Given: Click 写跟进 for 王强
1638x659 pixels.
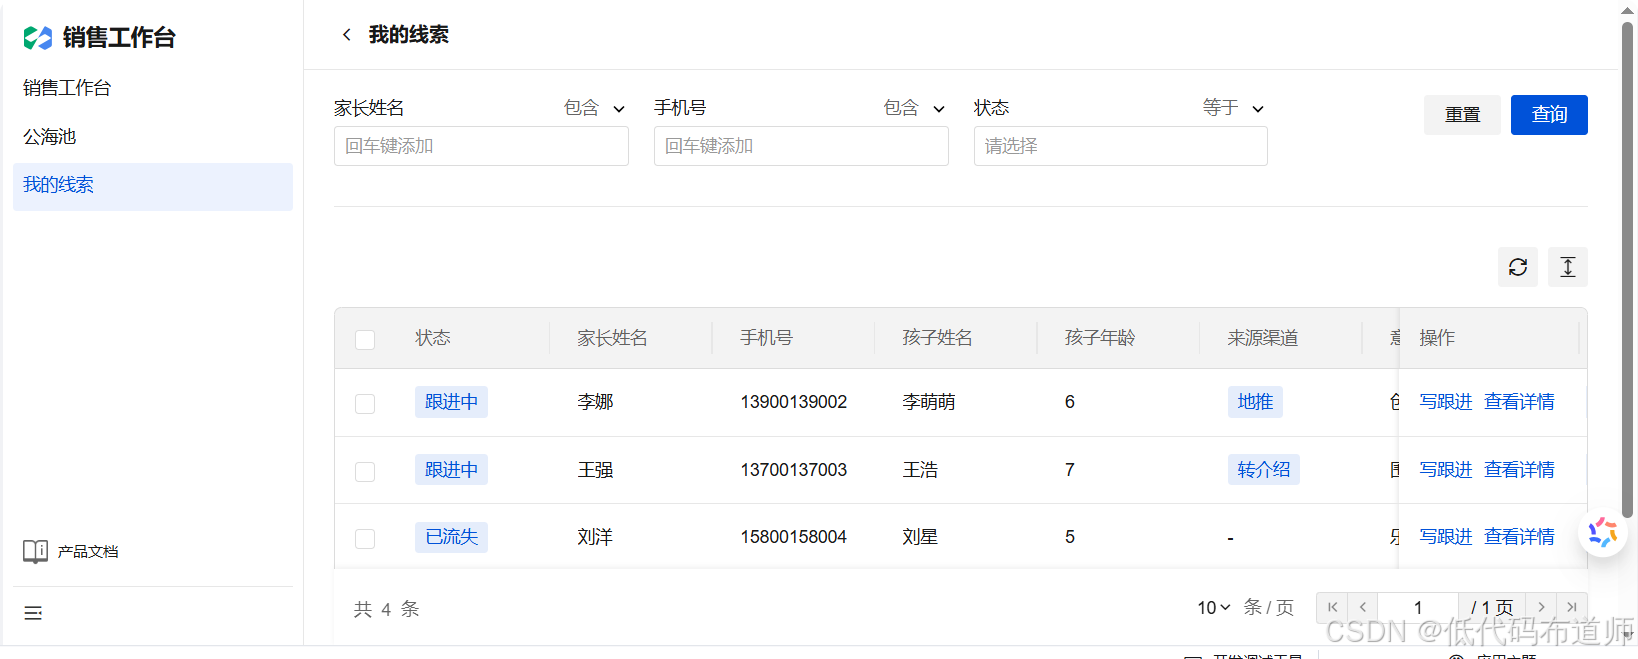Looking at the screenshot, I should [1446, 470].
